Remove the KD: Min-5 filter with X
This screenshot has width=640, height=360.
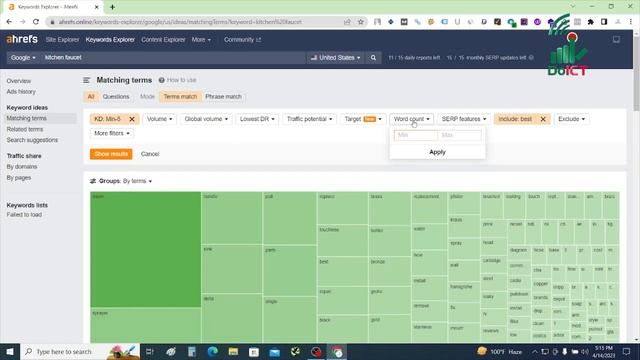tap(132, 119)
